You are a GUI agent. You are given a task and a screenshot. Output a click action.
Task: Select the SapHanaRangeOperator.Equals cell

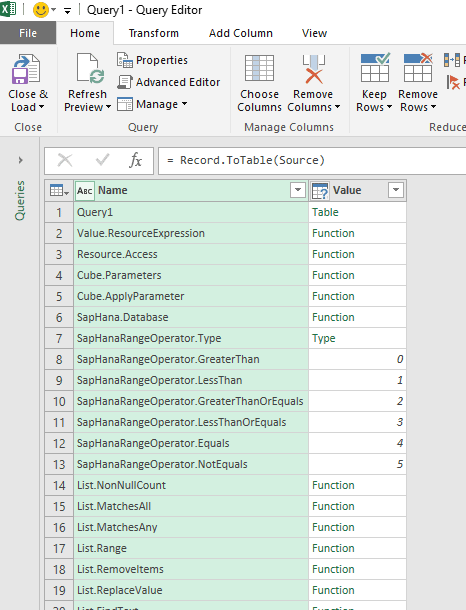tap(191, 443)
